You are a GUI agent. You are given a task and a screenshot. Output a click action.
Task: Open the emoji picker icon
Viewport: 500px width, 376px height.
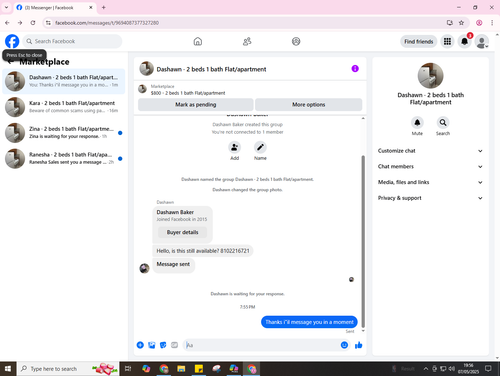(344, 345)
